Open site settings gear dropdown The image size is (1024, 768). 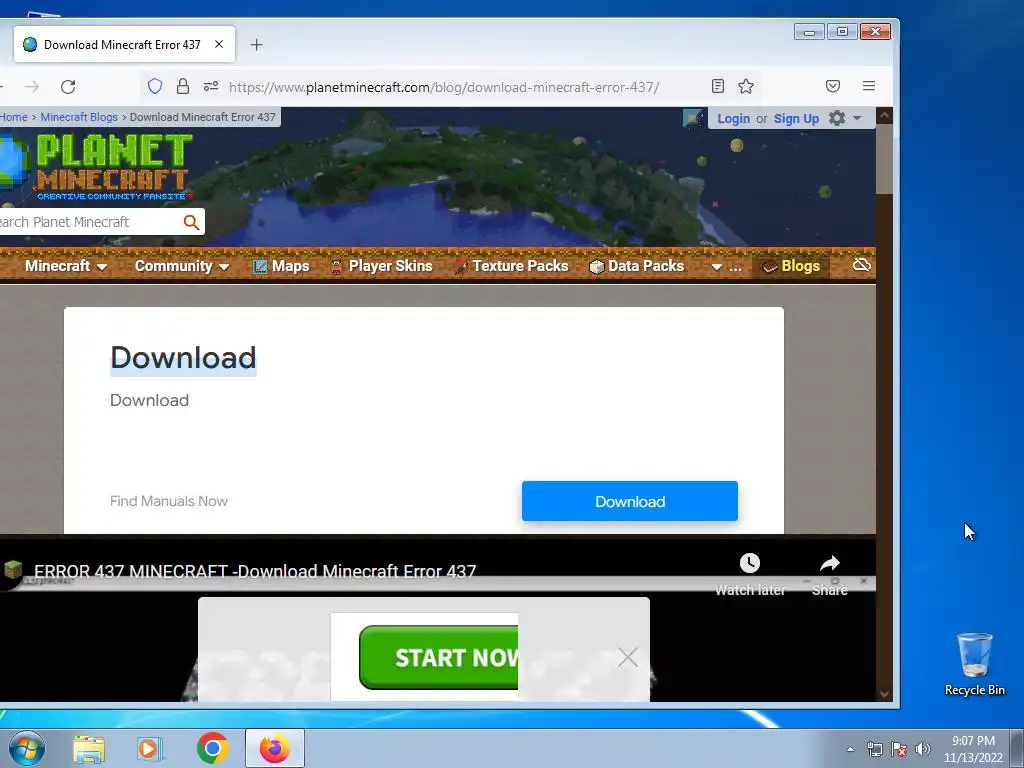[844, 118]
